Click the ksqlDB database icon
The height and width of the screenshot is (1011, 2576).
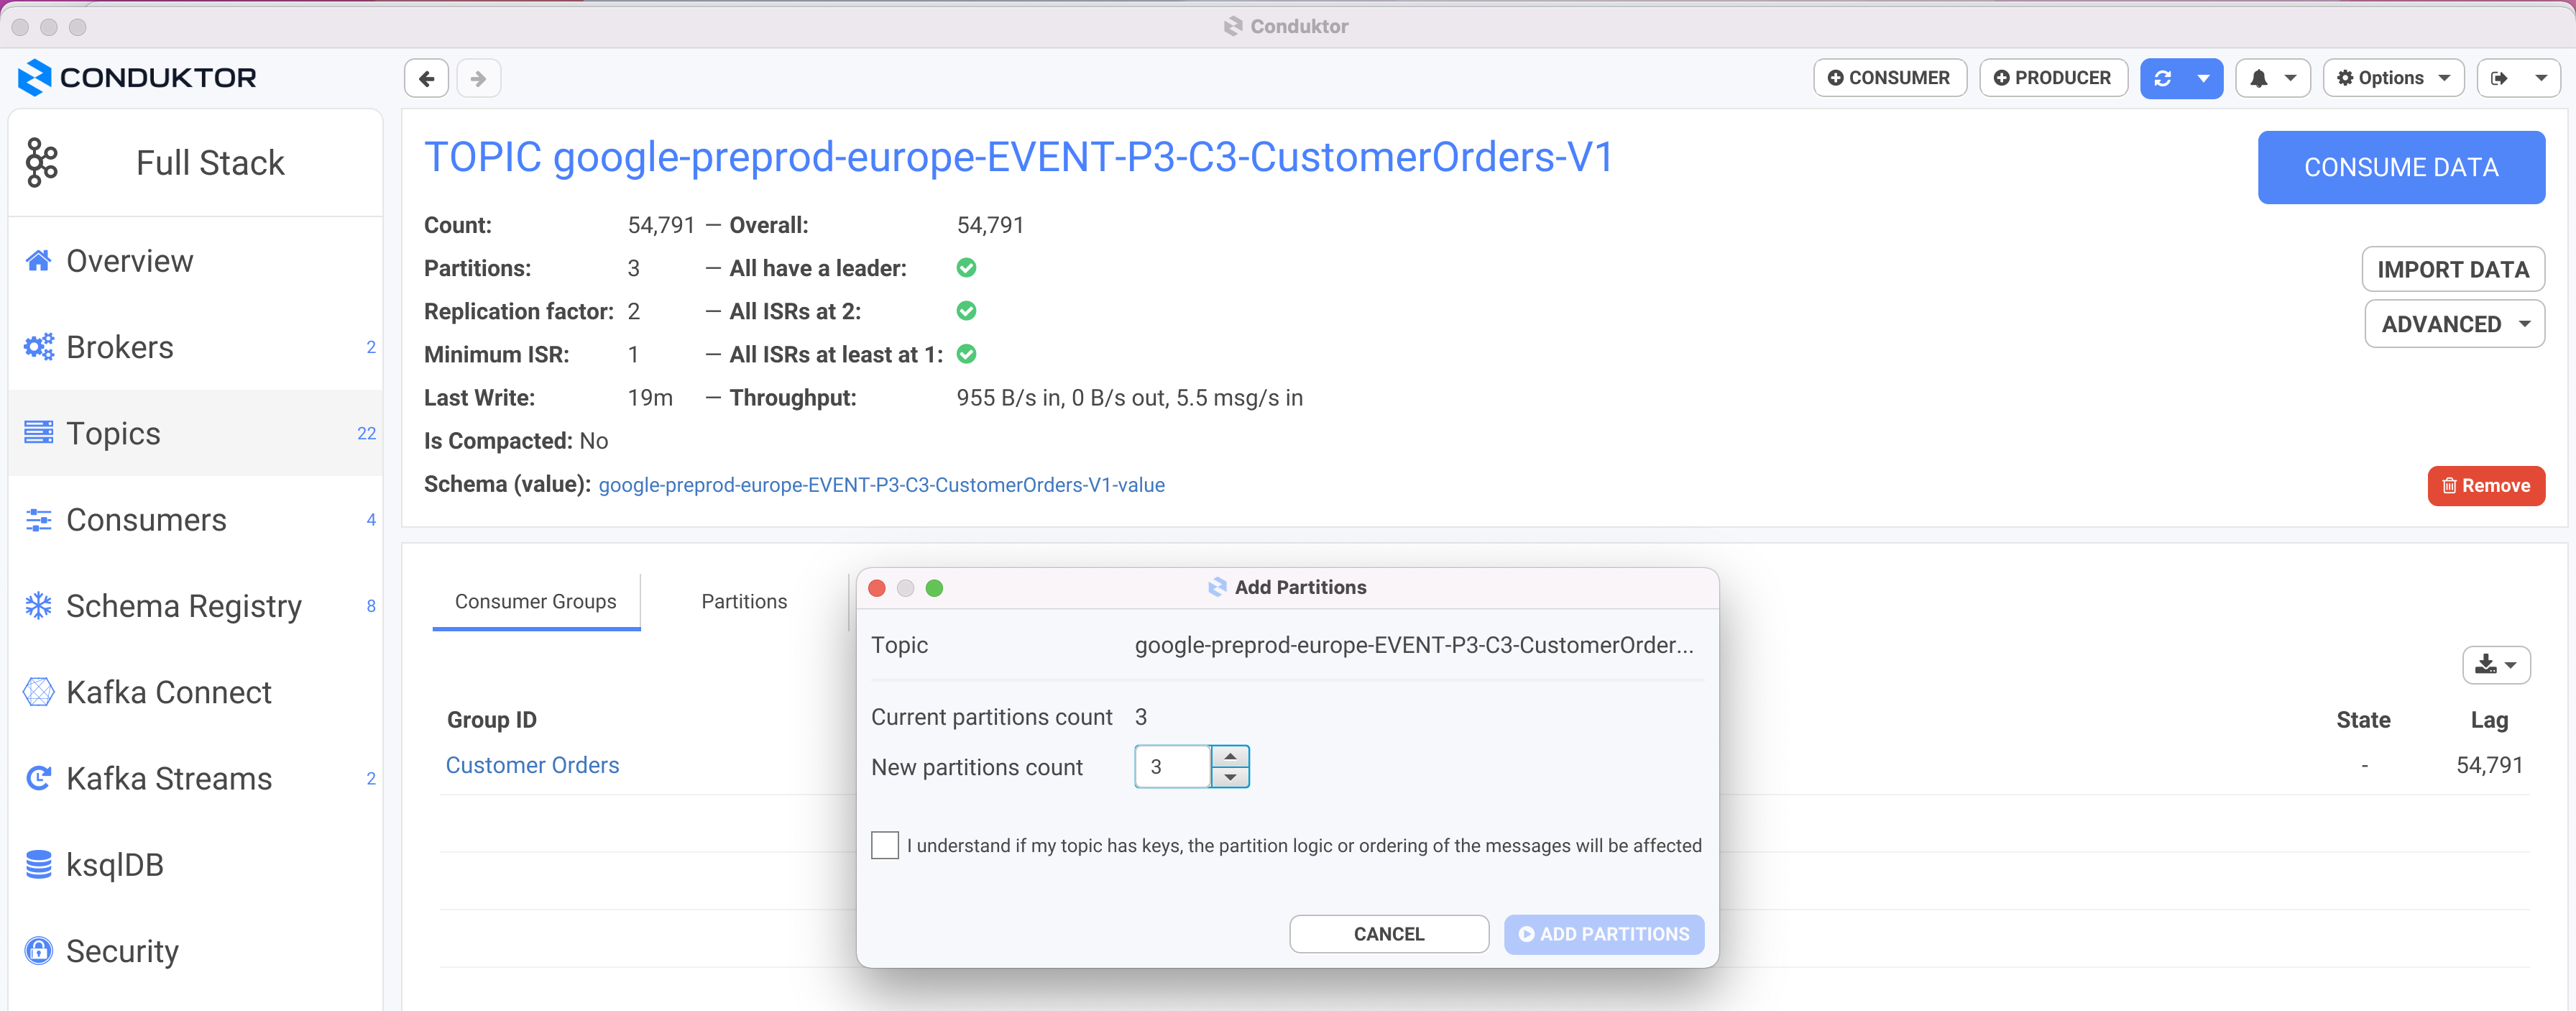pyautogui.click(x=38, y=865)
